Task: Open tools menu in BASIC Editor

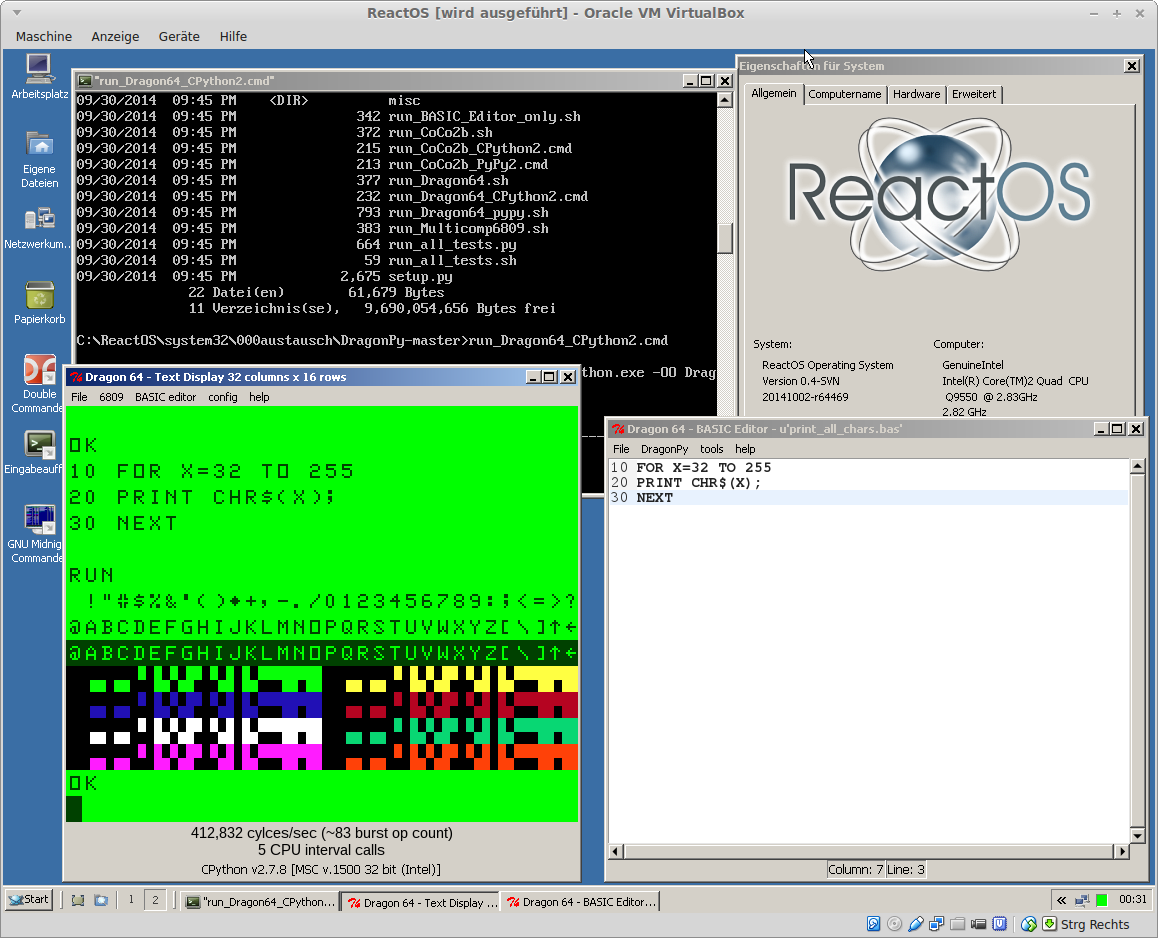Action: coord(711,449)
